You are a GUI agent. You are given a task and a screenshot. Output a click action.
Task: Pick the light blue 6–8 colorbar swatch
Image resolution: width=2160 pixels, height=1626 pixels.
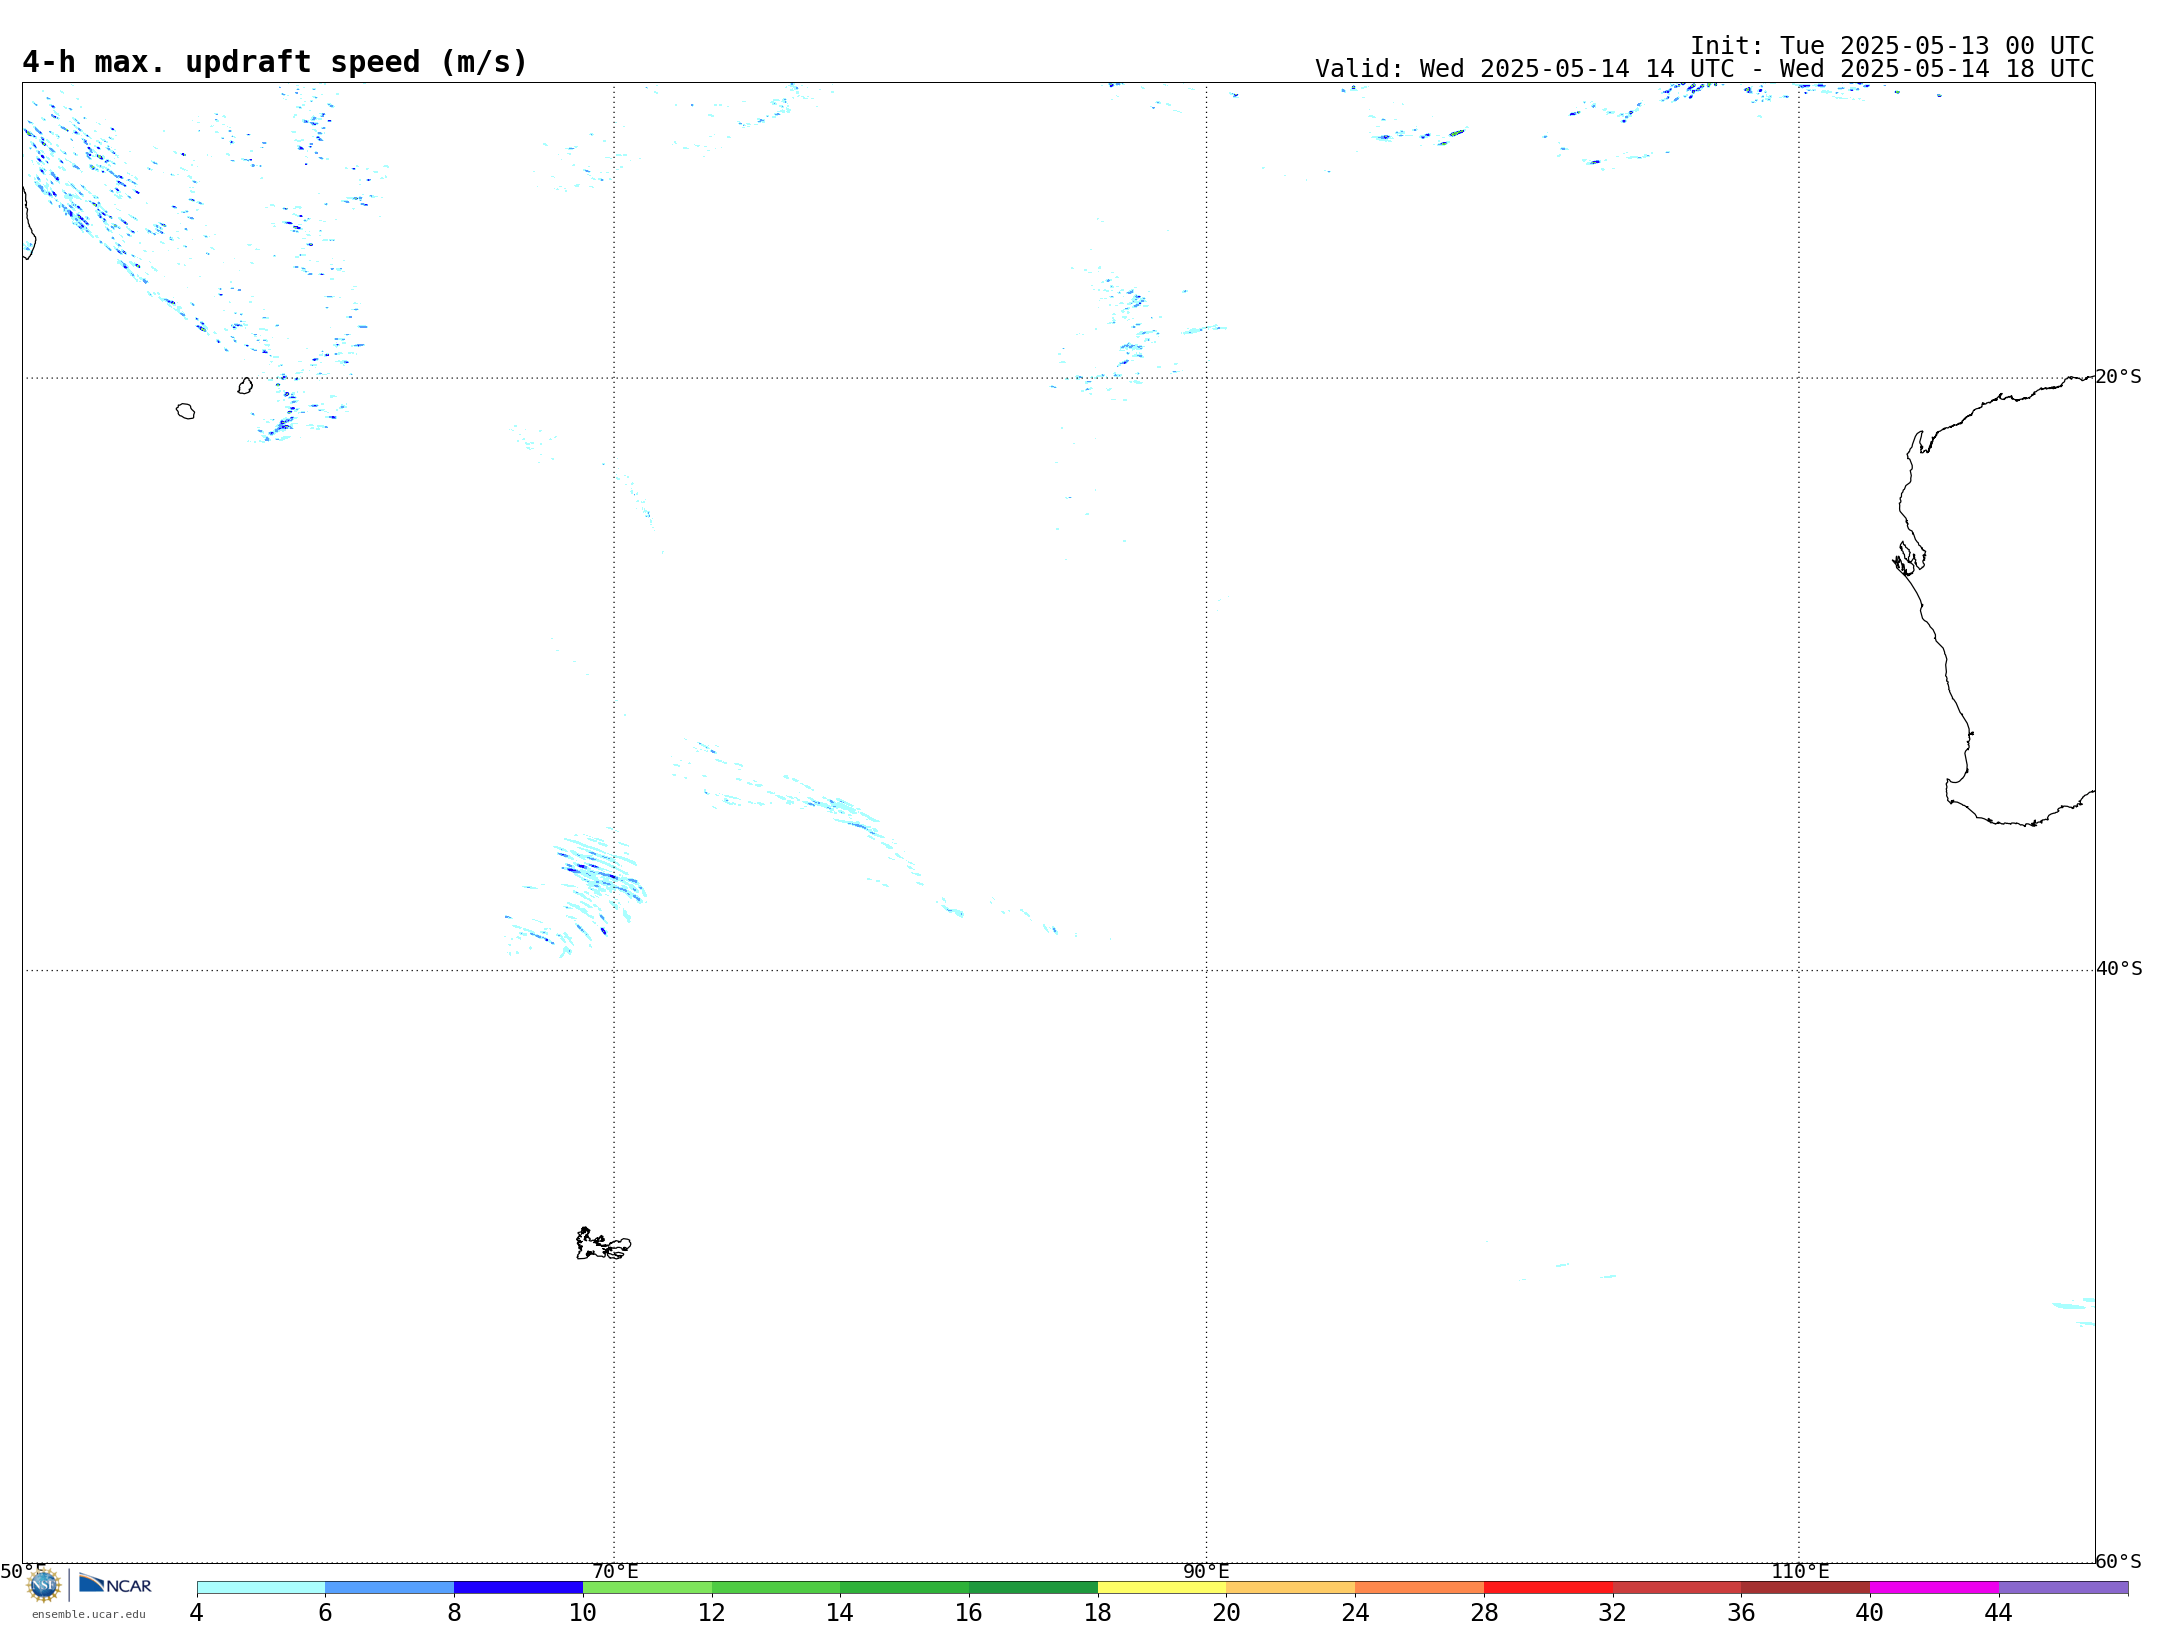click(x=390, y=1587)
